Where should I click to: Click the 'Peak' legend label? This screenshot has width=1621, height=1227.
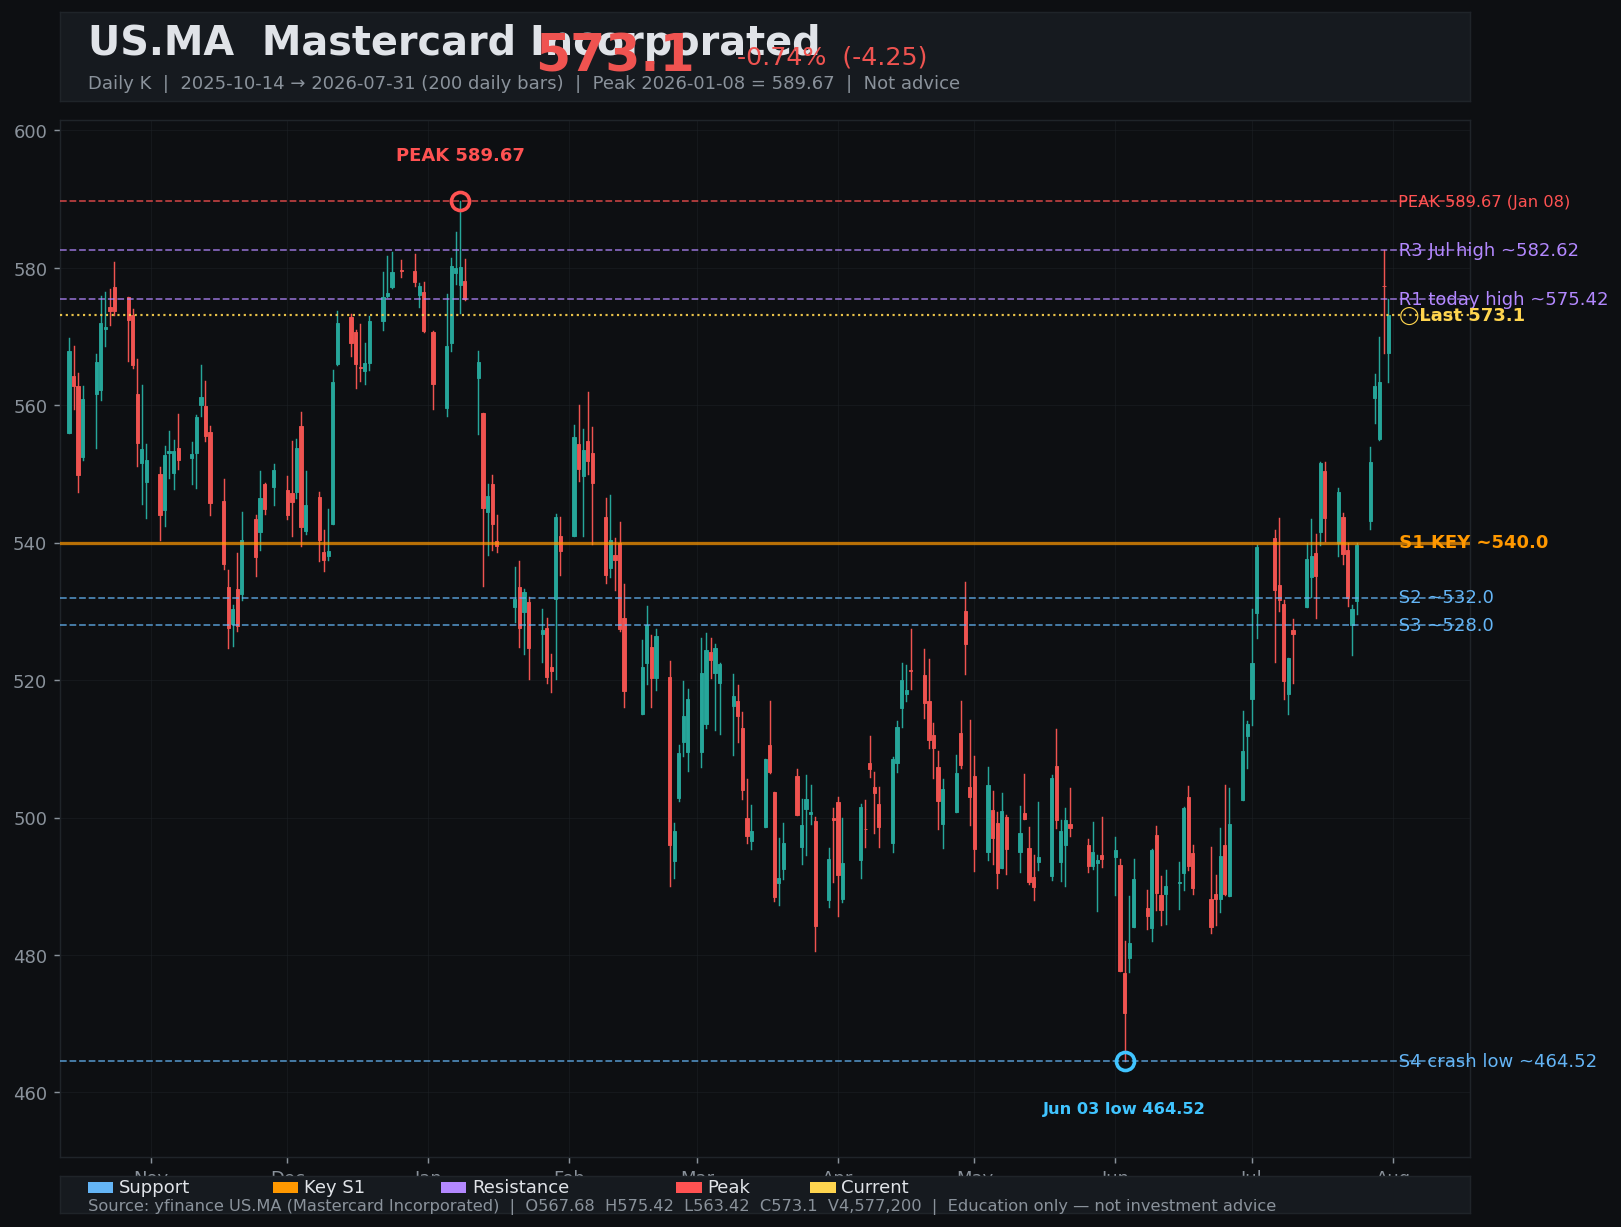729,1188
